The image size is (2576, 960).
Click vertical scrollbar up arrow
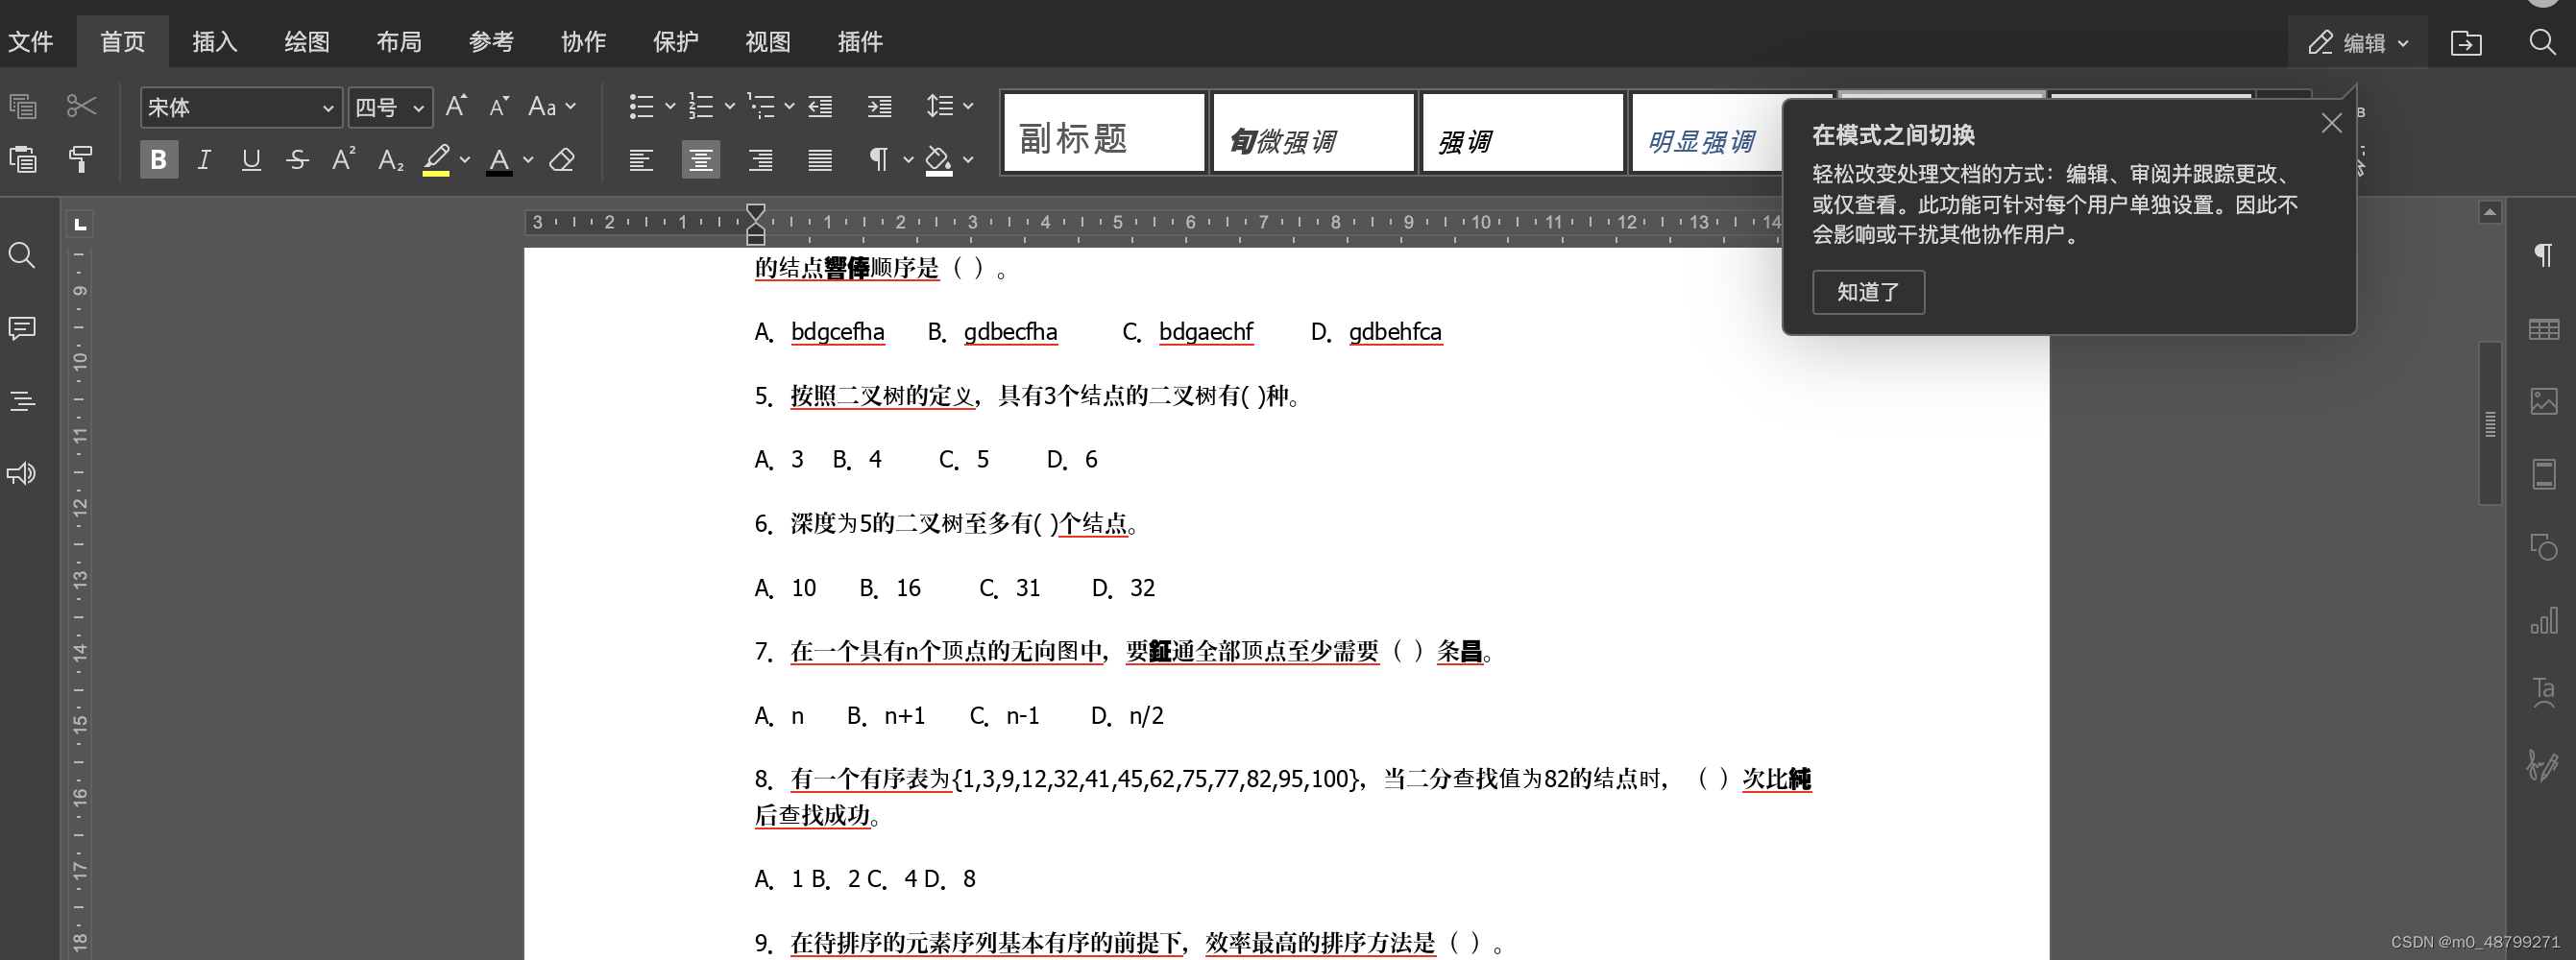click(x=2490, y=212)
